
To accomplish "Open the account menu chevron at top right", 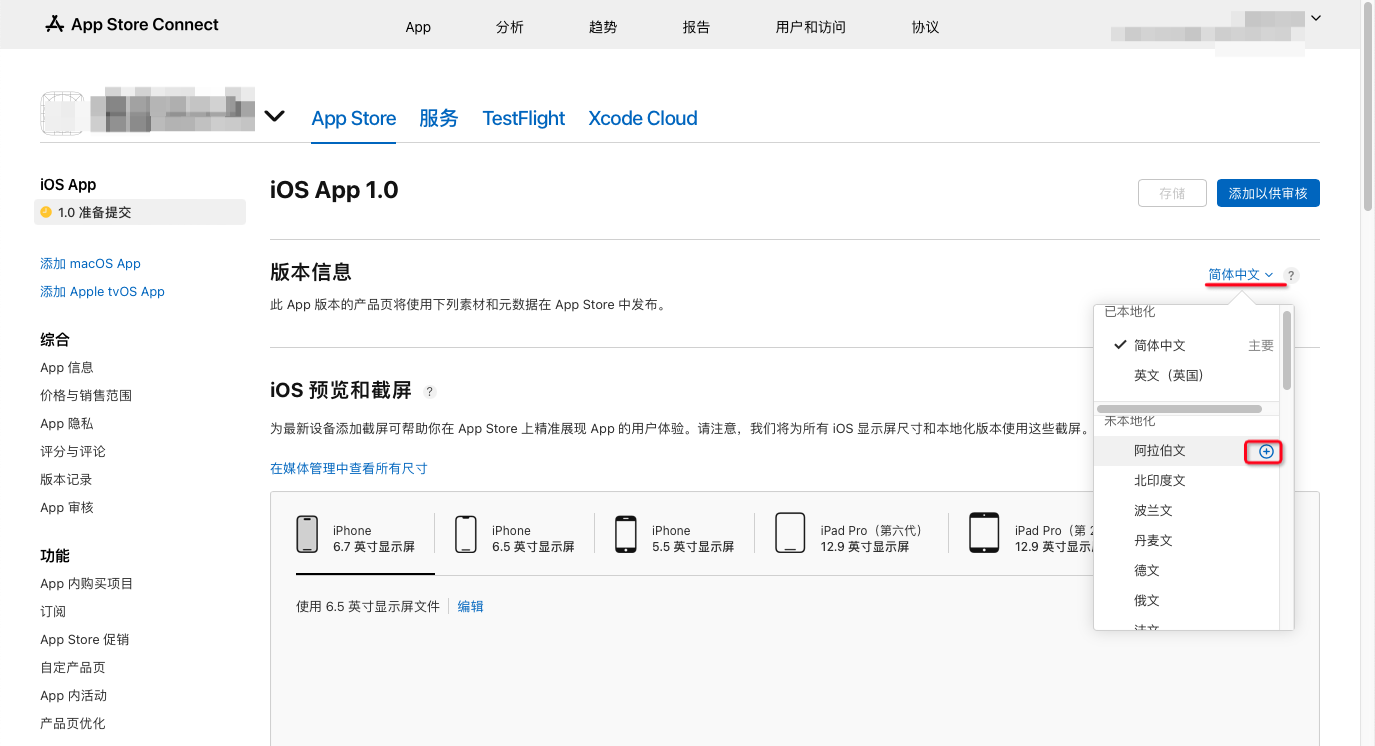I will pos(1316,17).
